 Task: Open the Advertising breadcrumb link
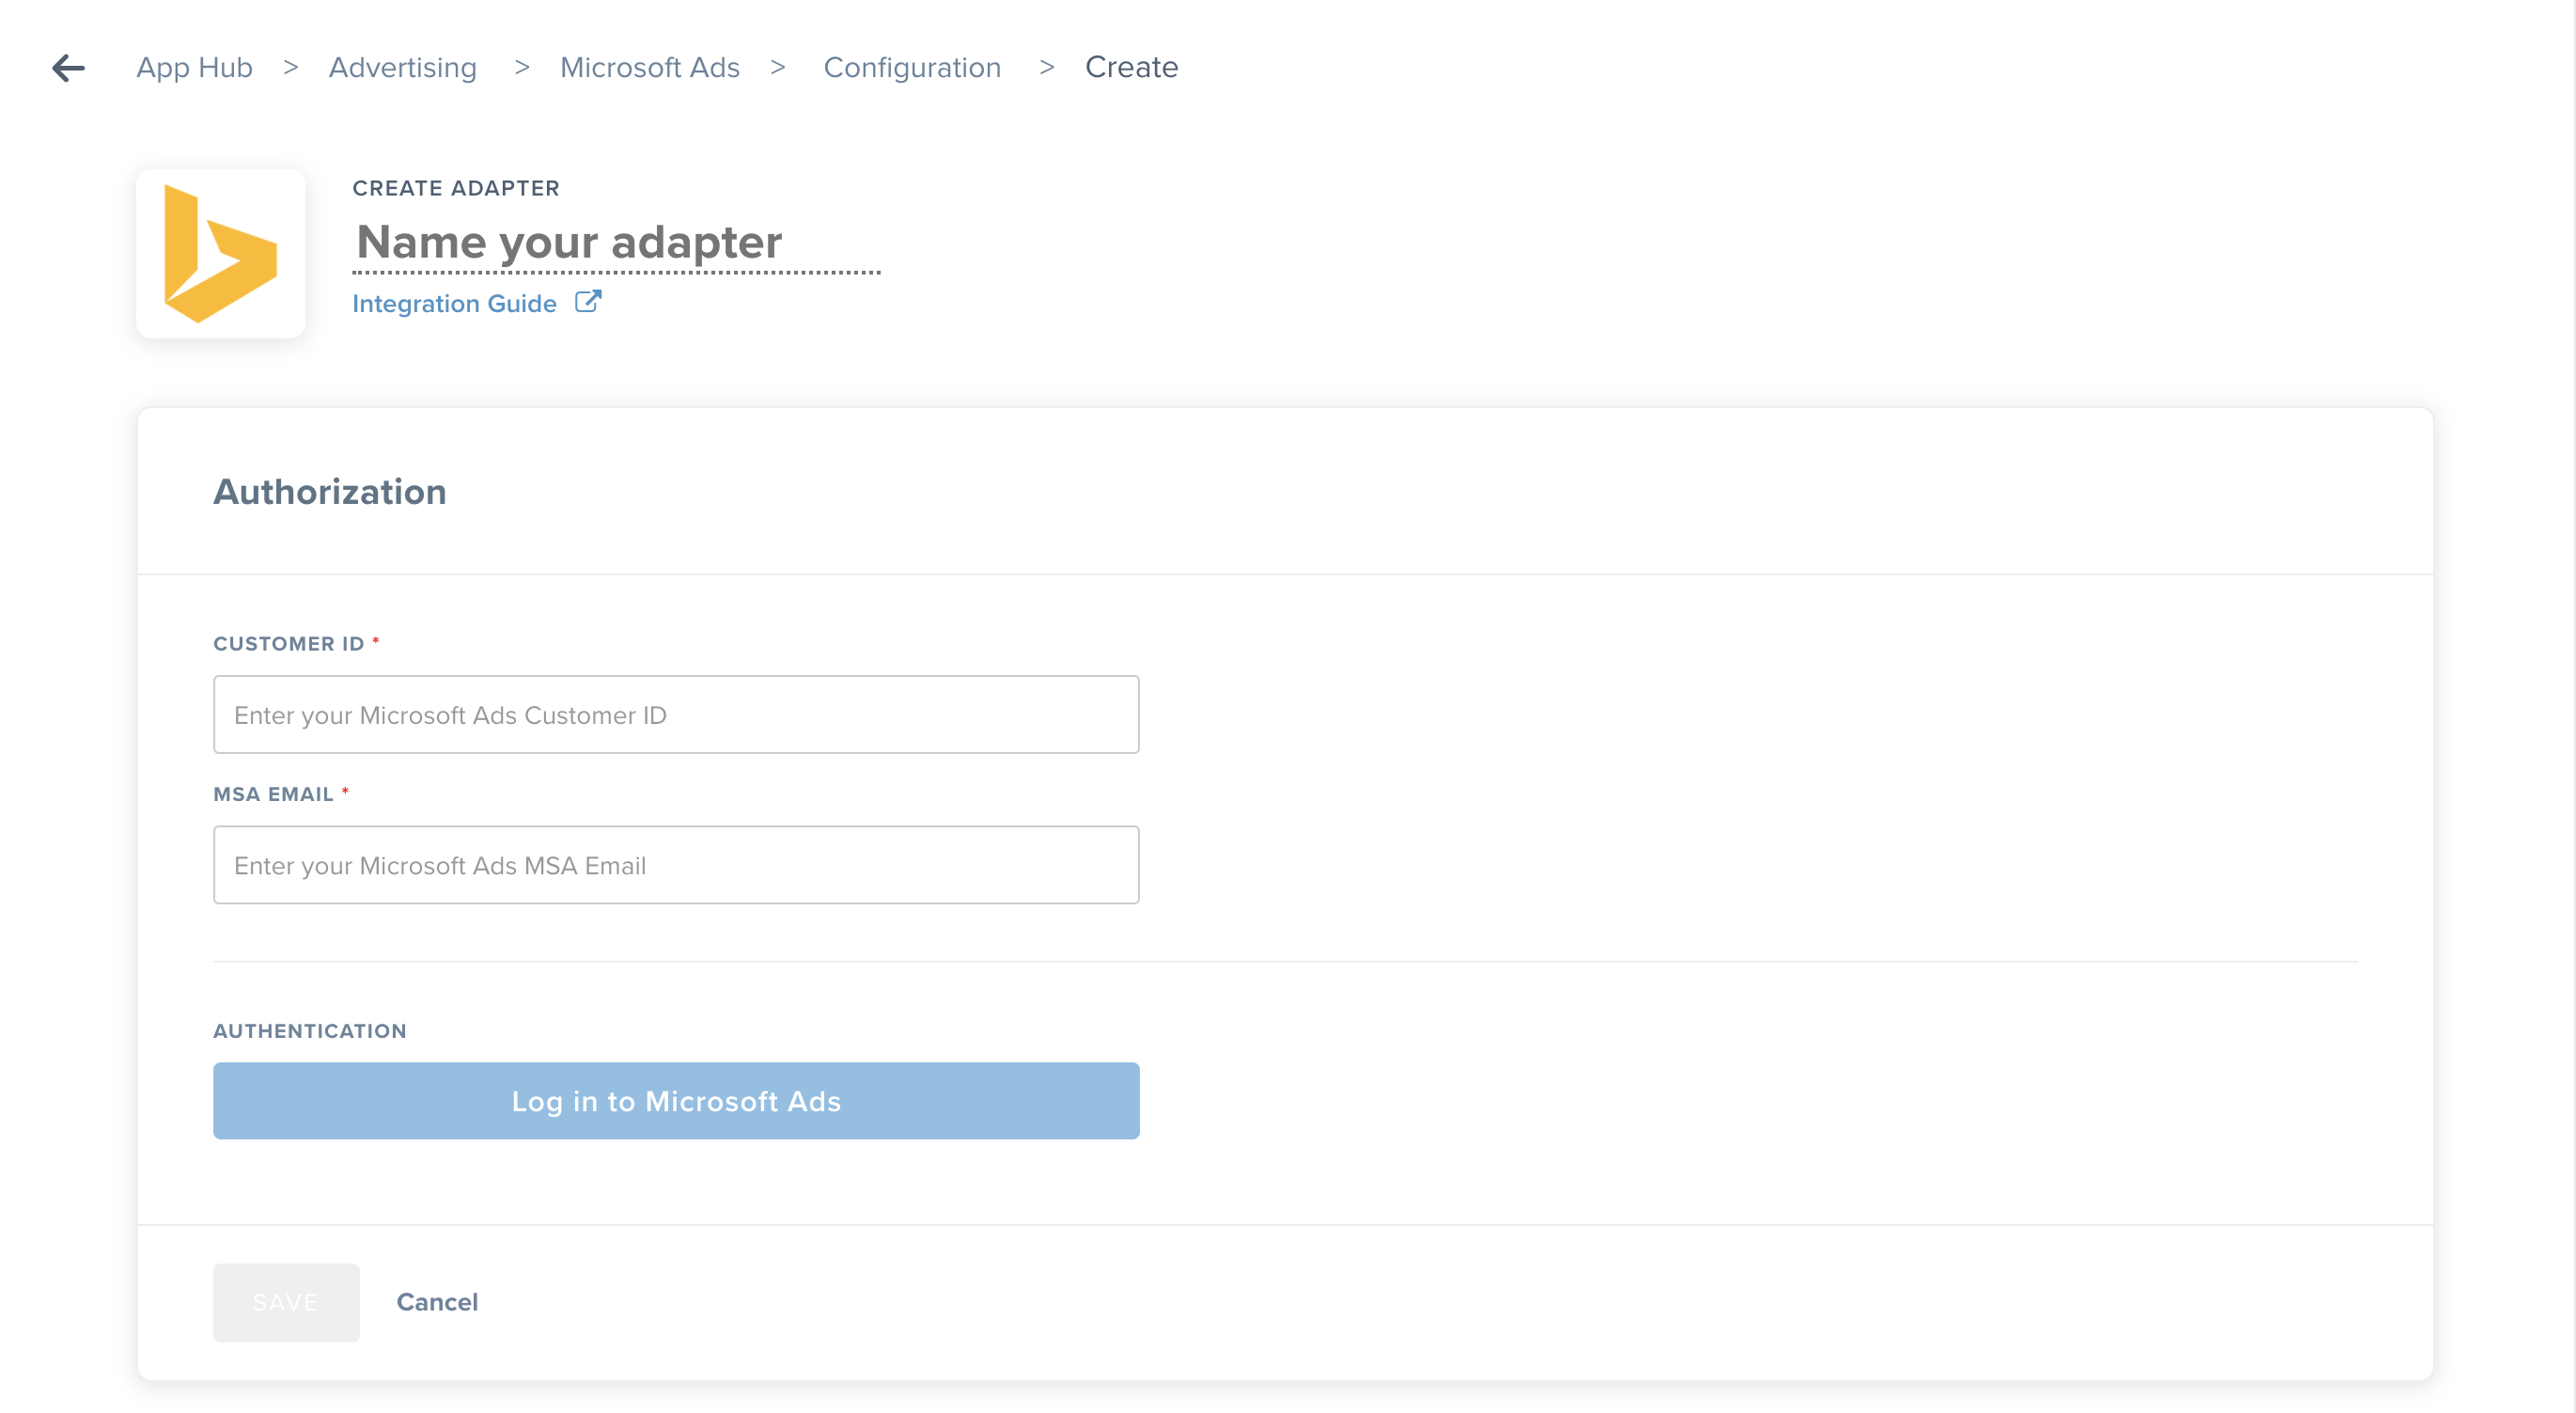[x=402, y=67]
